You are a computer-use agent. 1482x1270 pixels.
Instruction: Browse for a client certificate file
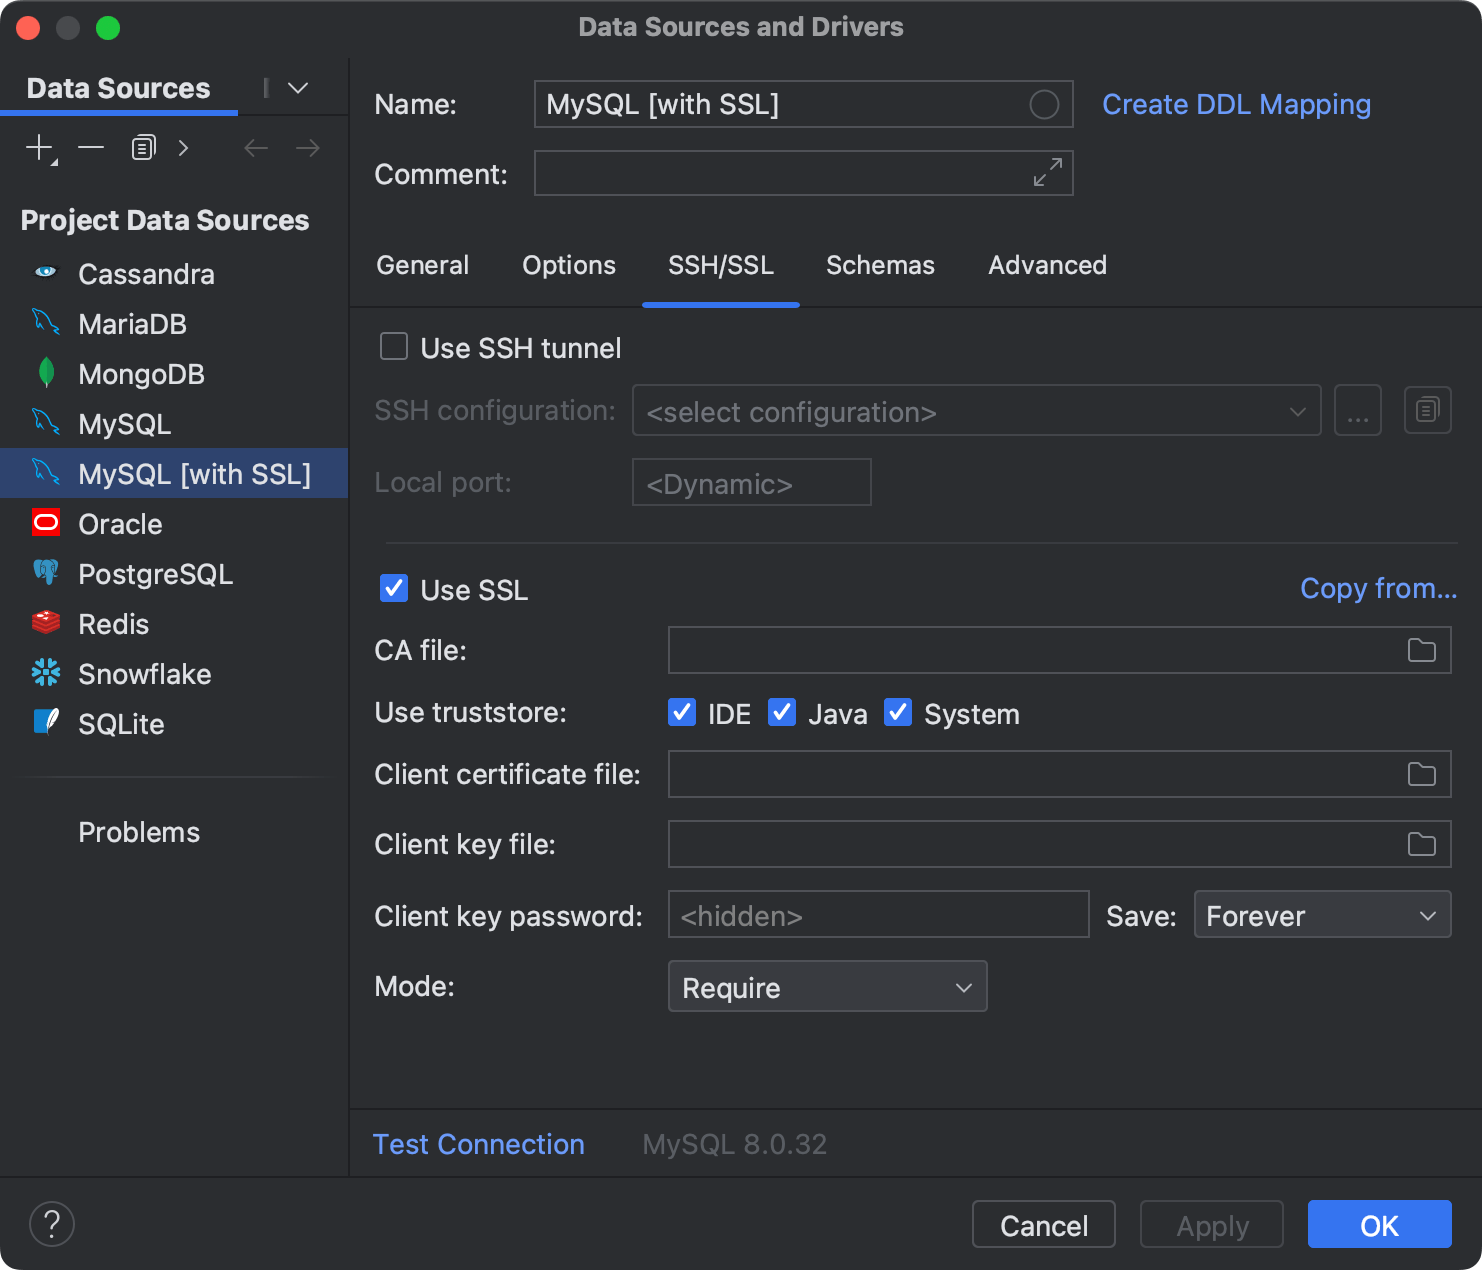tap(1421, 774)
